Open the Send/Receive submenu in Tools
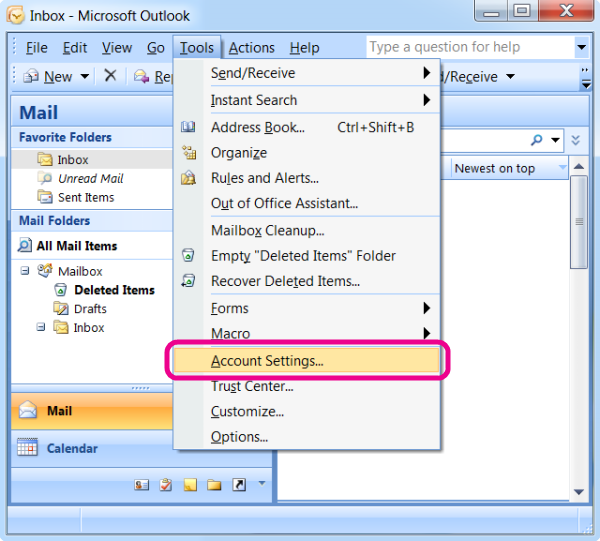 point(307,73)
